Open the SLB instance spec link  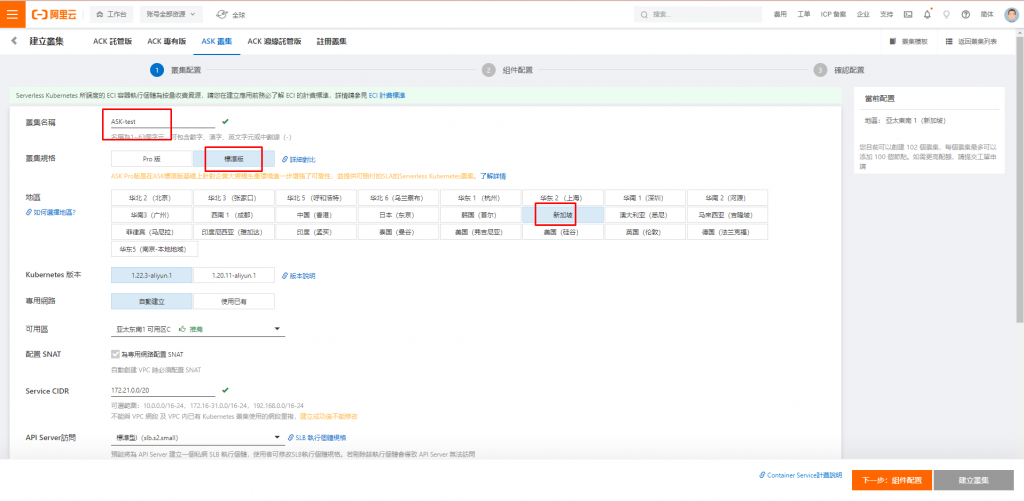point(317,438)
